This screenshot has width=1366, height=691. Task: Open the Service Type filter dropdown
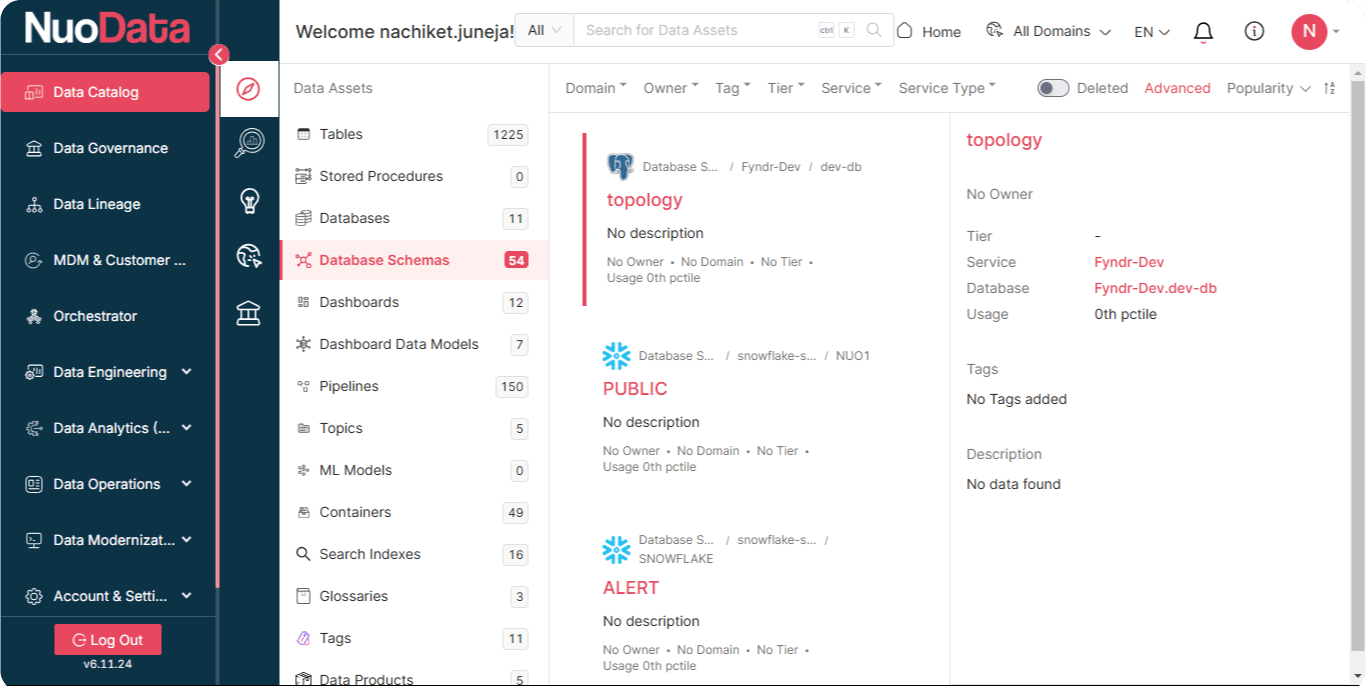coord(947,88)
